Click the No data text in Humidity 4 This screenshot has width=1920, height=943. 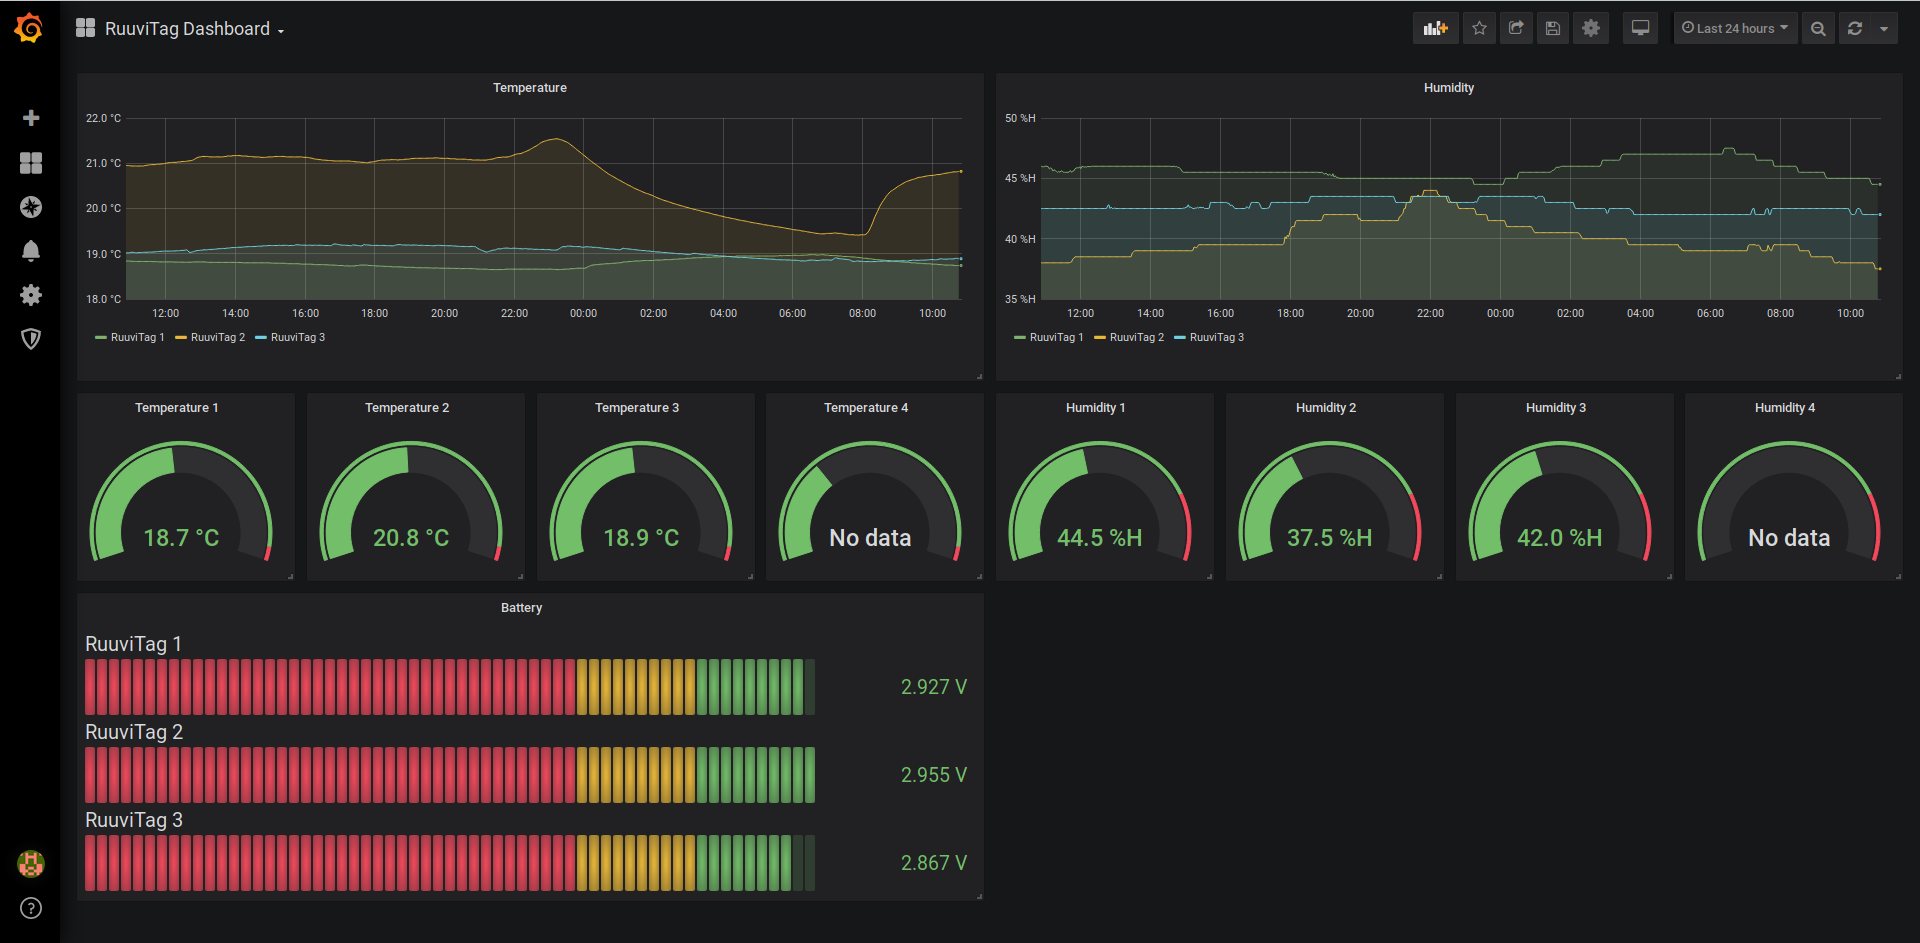1789,538
